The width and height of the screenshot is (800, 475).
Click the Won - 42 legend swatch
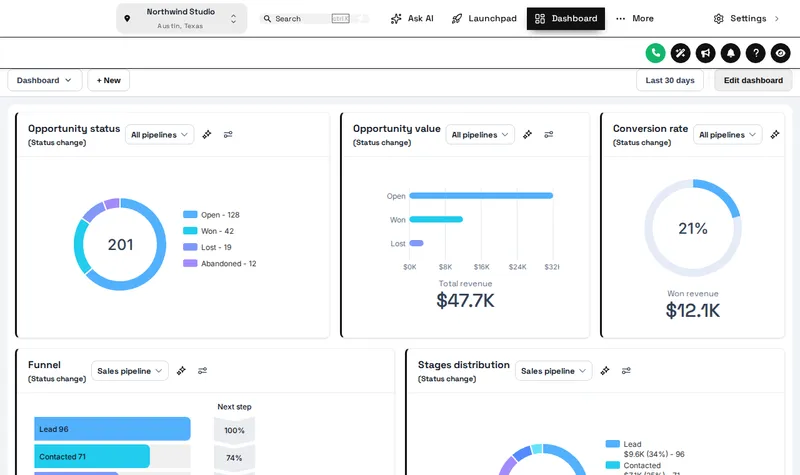[190, 231]
